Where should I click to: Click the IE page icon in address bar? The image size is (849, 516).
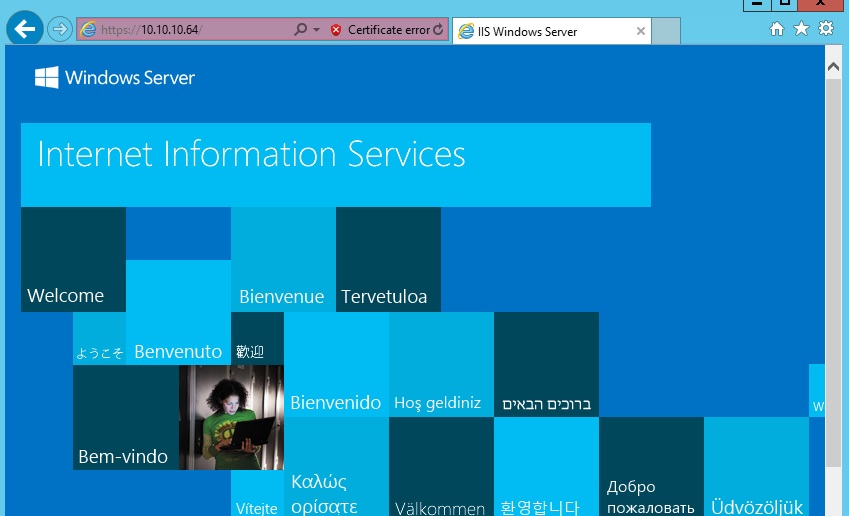88,30
